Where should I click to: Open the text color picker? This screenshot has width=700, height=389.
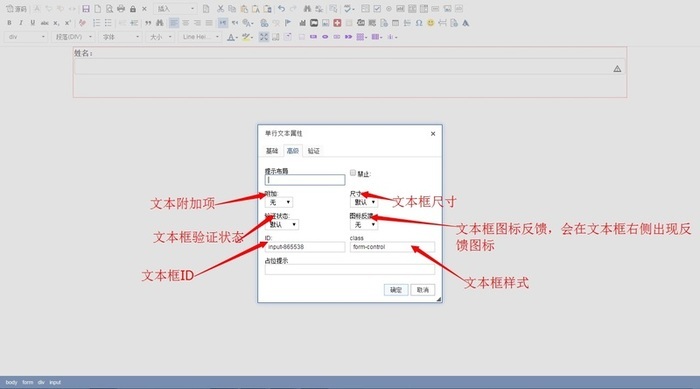[x=231, y=37]
